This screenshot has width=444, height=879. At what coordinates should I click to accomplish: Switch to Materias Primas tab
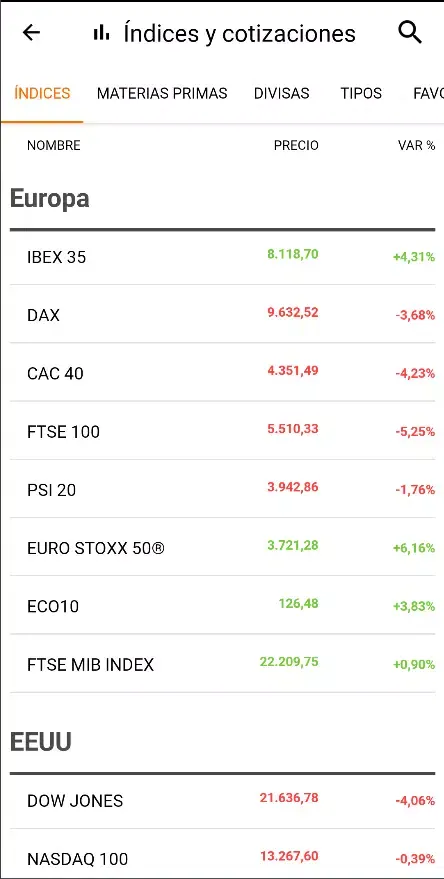(162, 93)
